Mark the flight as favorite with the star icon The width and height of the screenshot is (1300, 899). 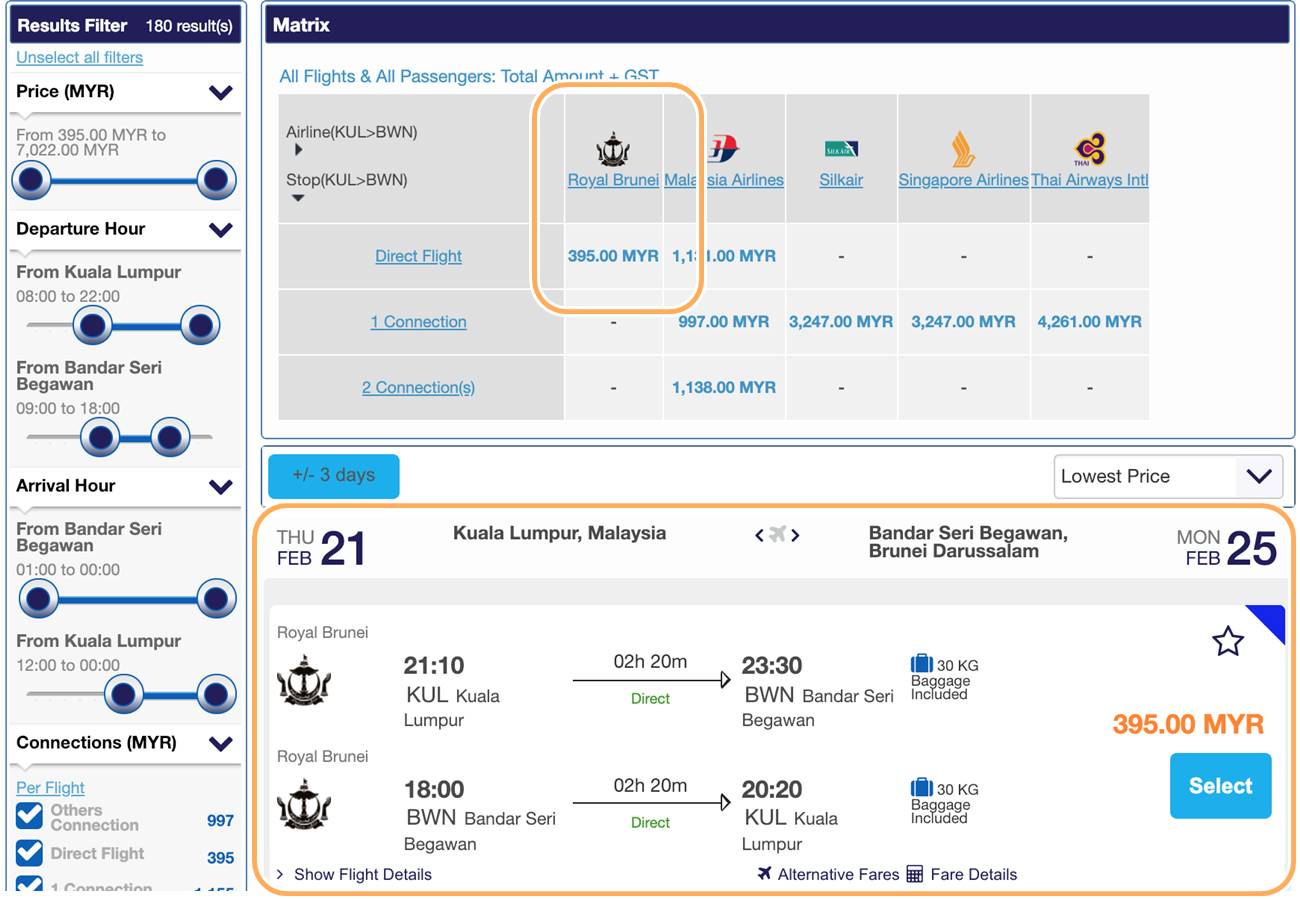click(x=1228, y=641)
